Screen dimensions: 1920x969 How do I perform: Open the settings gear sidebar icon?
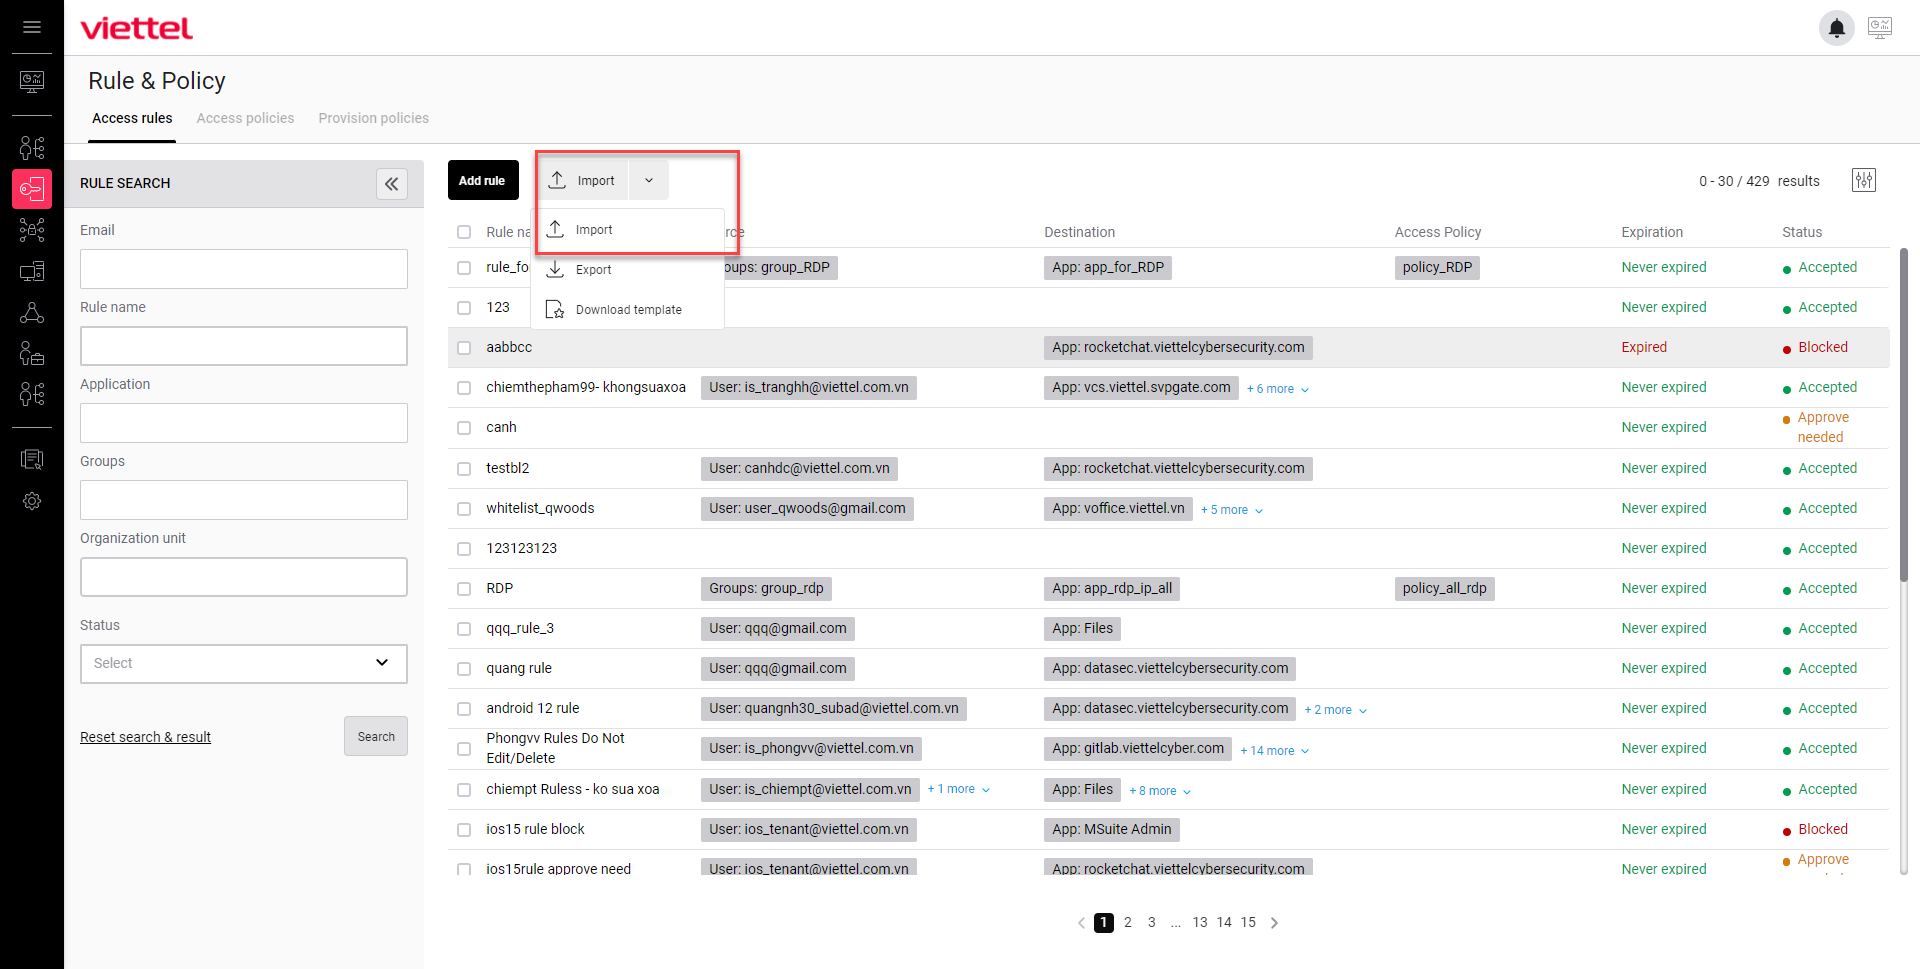click(32, 501)
